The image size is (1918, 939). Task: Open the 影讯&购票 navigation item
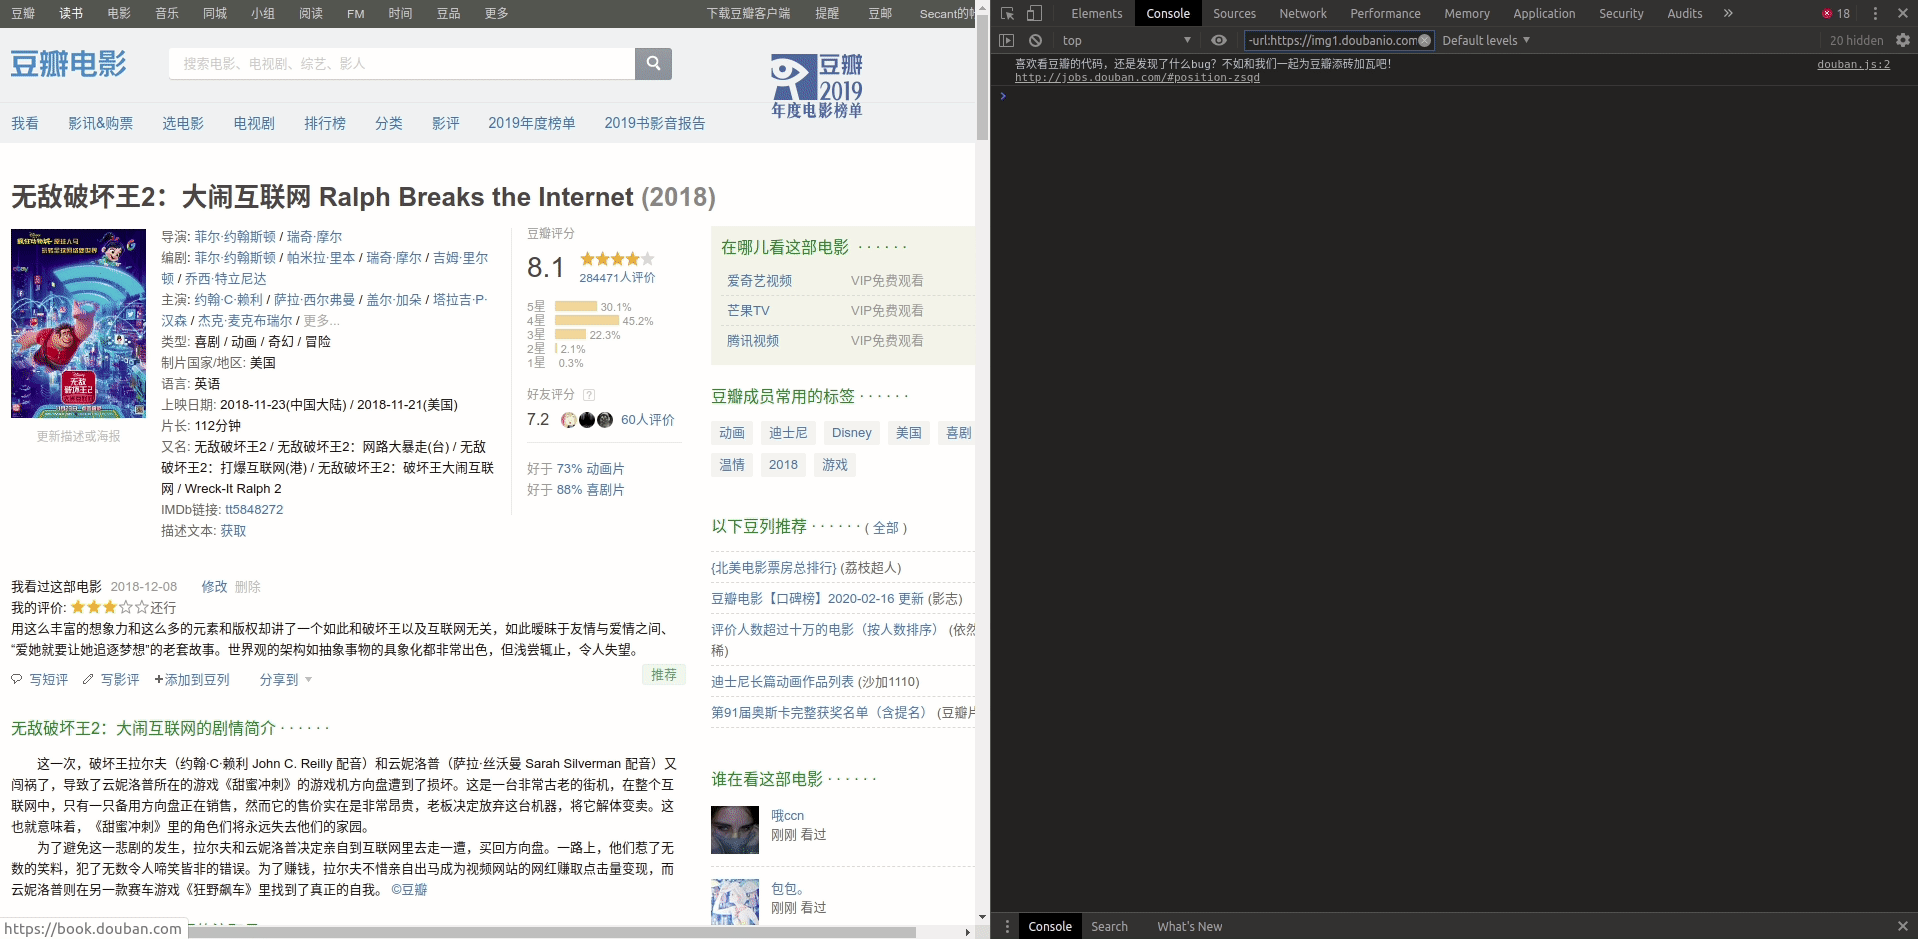[x=100, y=123]
